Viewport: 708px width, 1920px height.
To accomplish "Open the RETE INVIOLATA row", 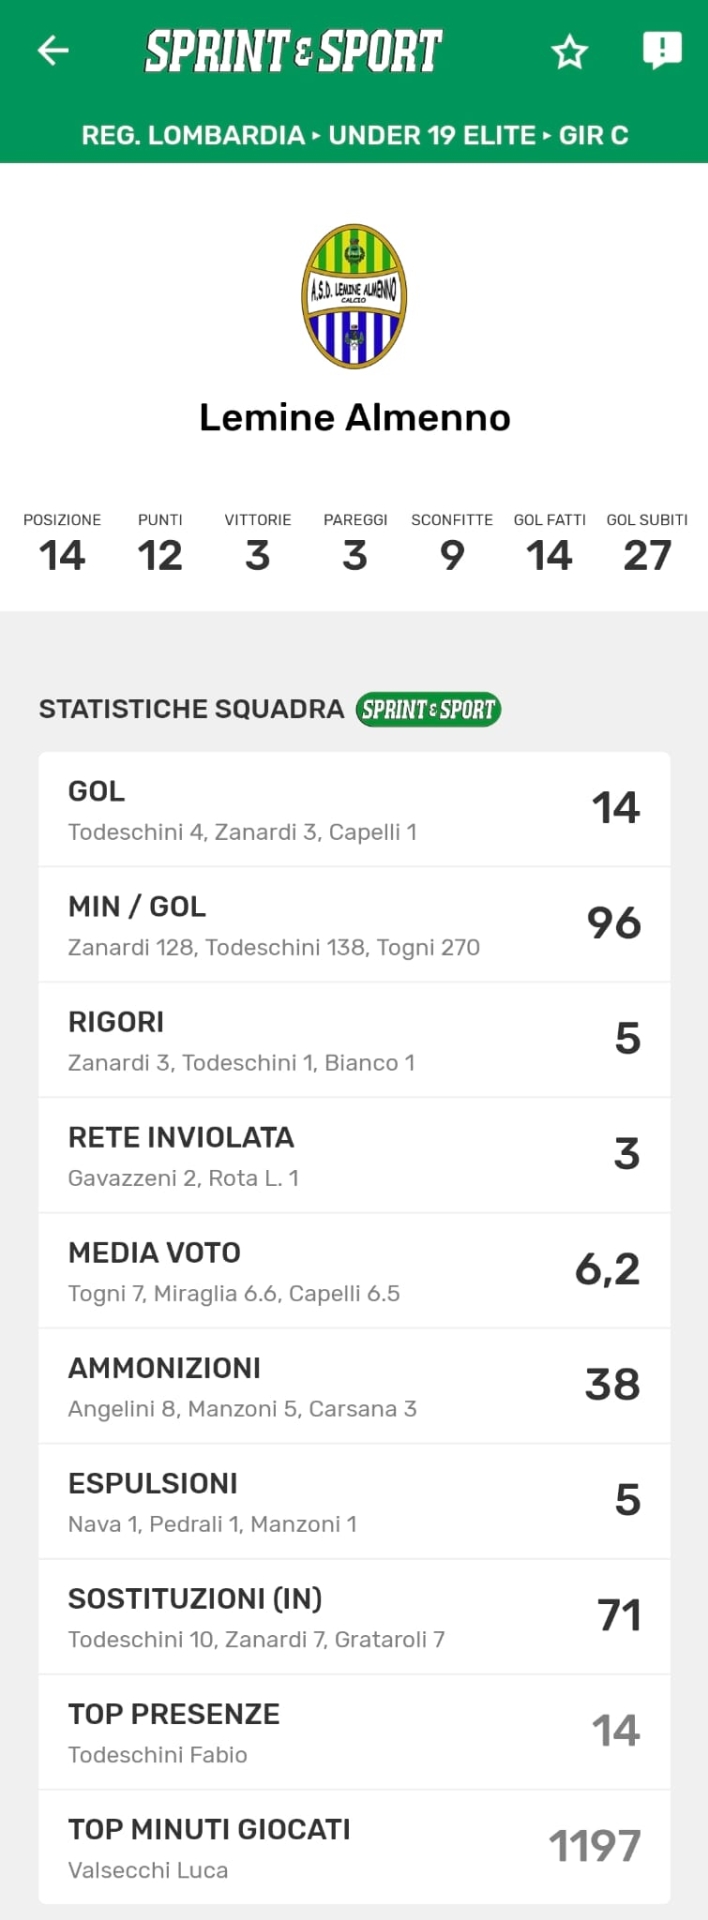I will [354, 1155].
